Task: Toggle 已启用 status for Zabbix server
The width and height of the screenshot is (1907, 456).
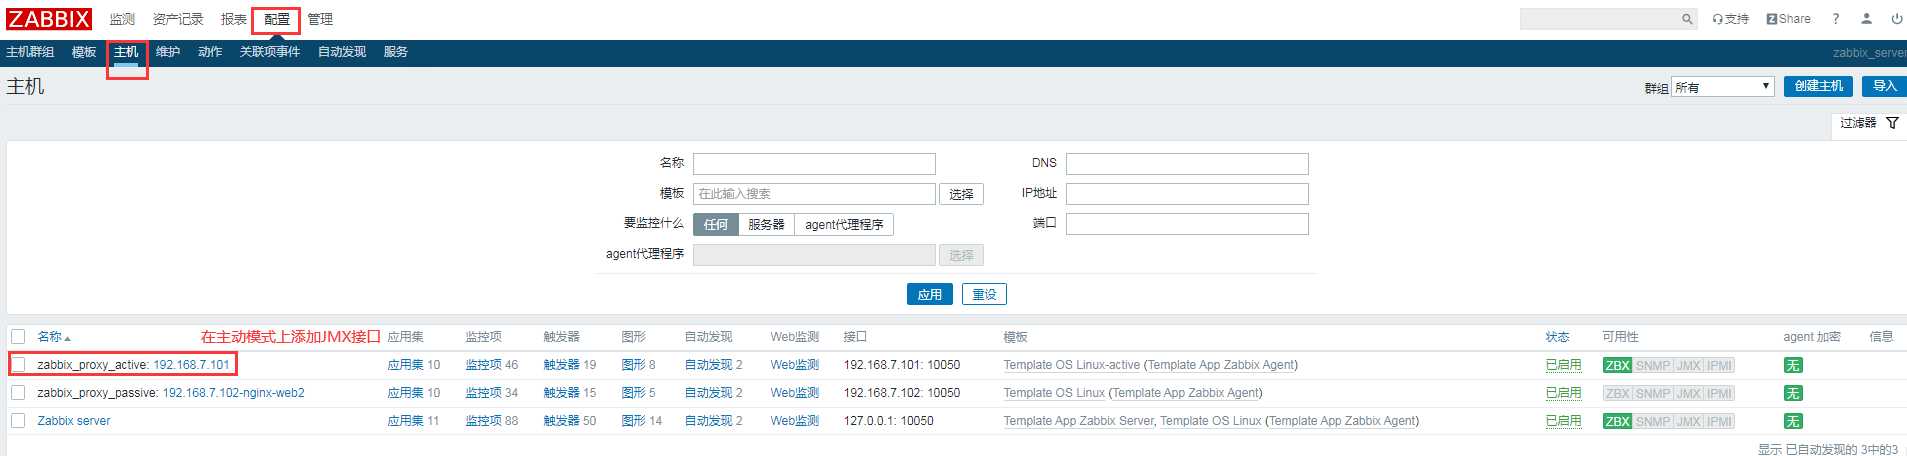Action: (x=1563, y=421)
